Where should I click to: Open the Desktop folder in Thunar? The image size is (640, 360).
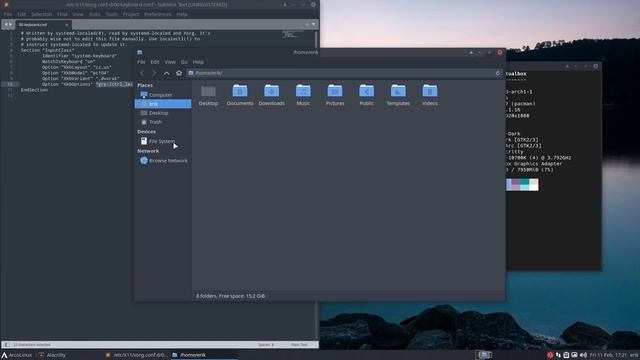(208, 95)
